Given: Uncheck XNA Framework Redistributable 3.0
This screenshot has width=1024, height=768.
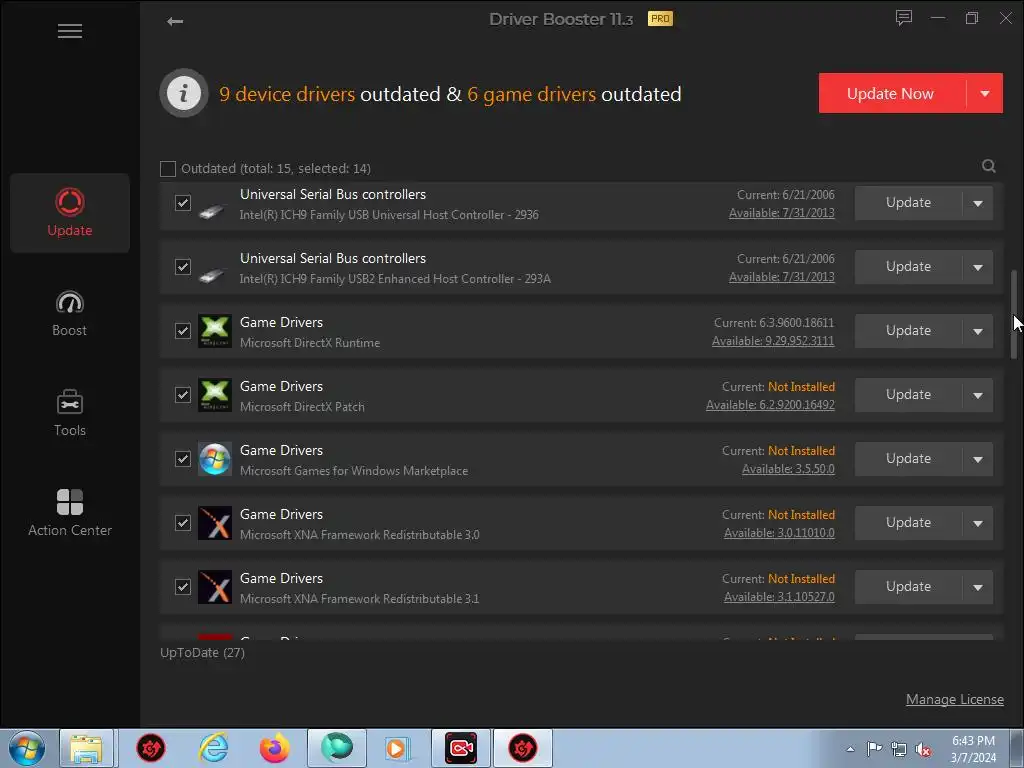Looking at the screenshot, I should point(183,523).
